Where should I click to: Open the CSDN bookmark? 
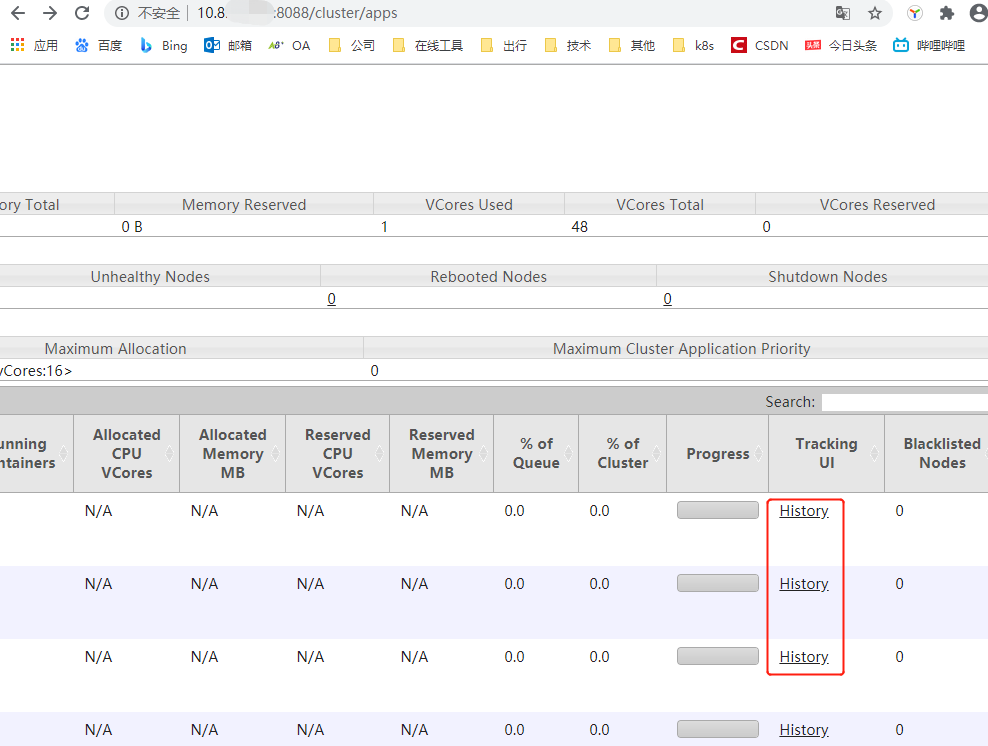[x=759, y=45]
